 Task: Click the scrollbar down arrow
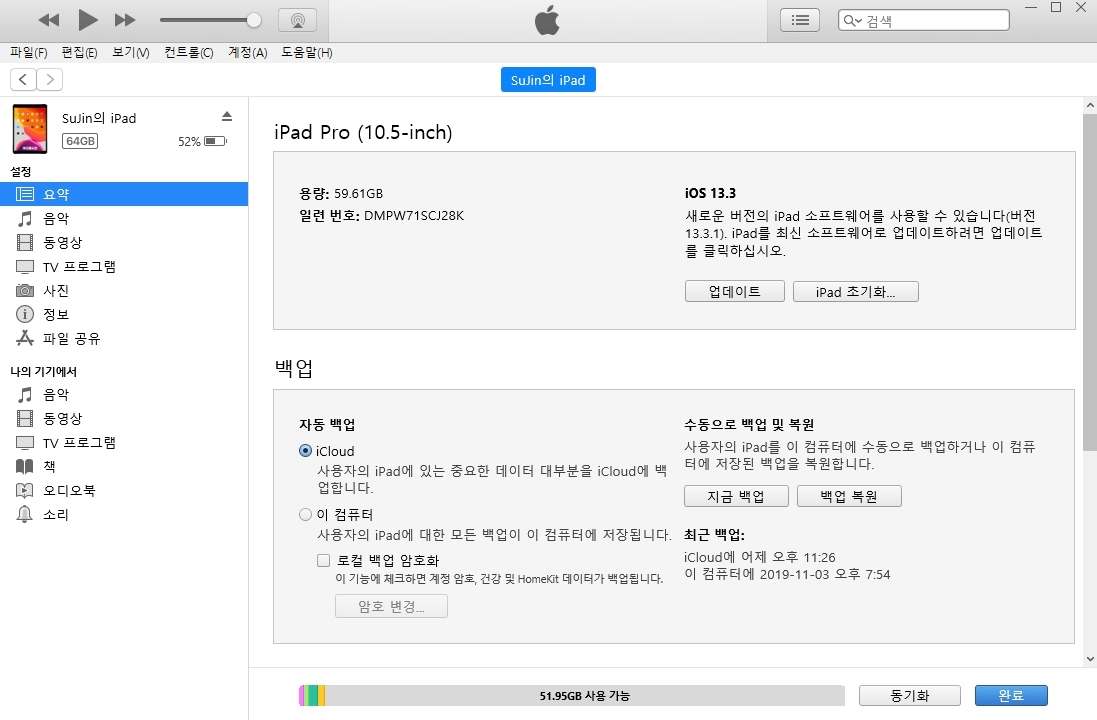pos(1090,659)
